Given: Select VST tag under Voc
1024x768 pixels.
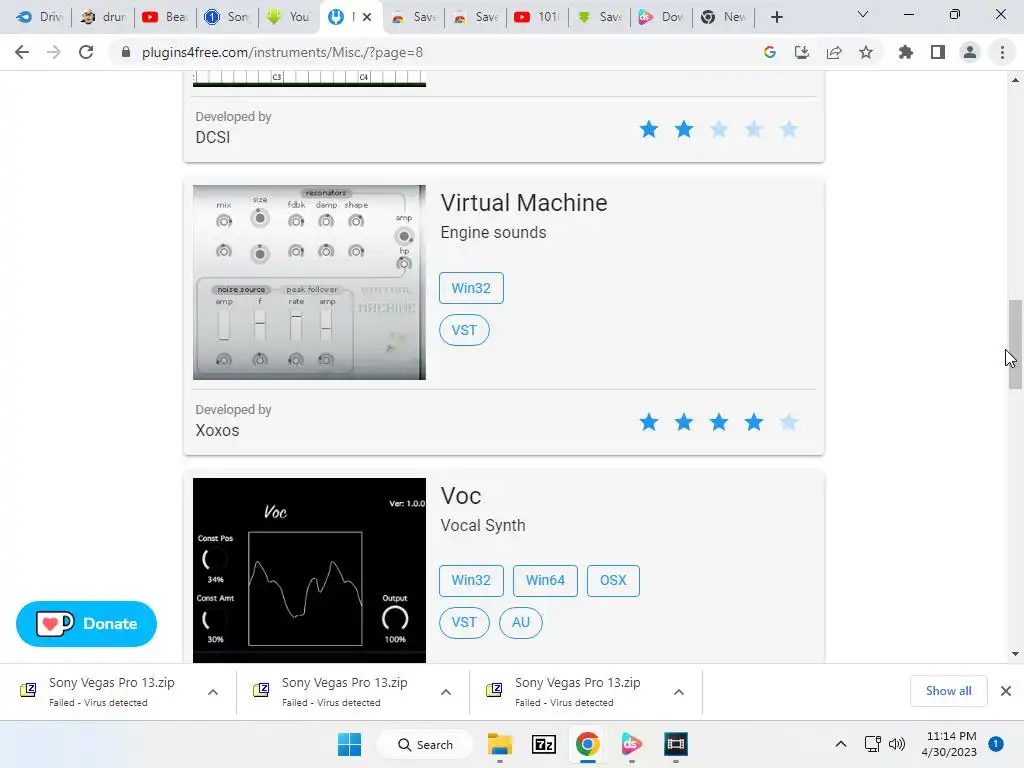Looking at the screenshot, I should coord(464,622).
